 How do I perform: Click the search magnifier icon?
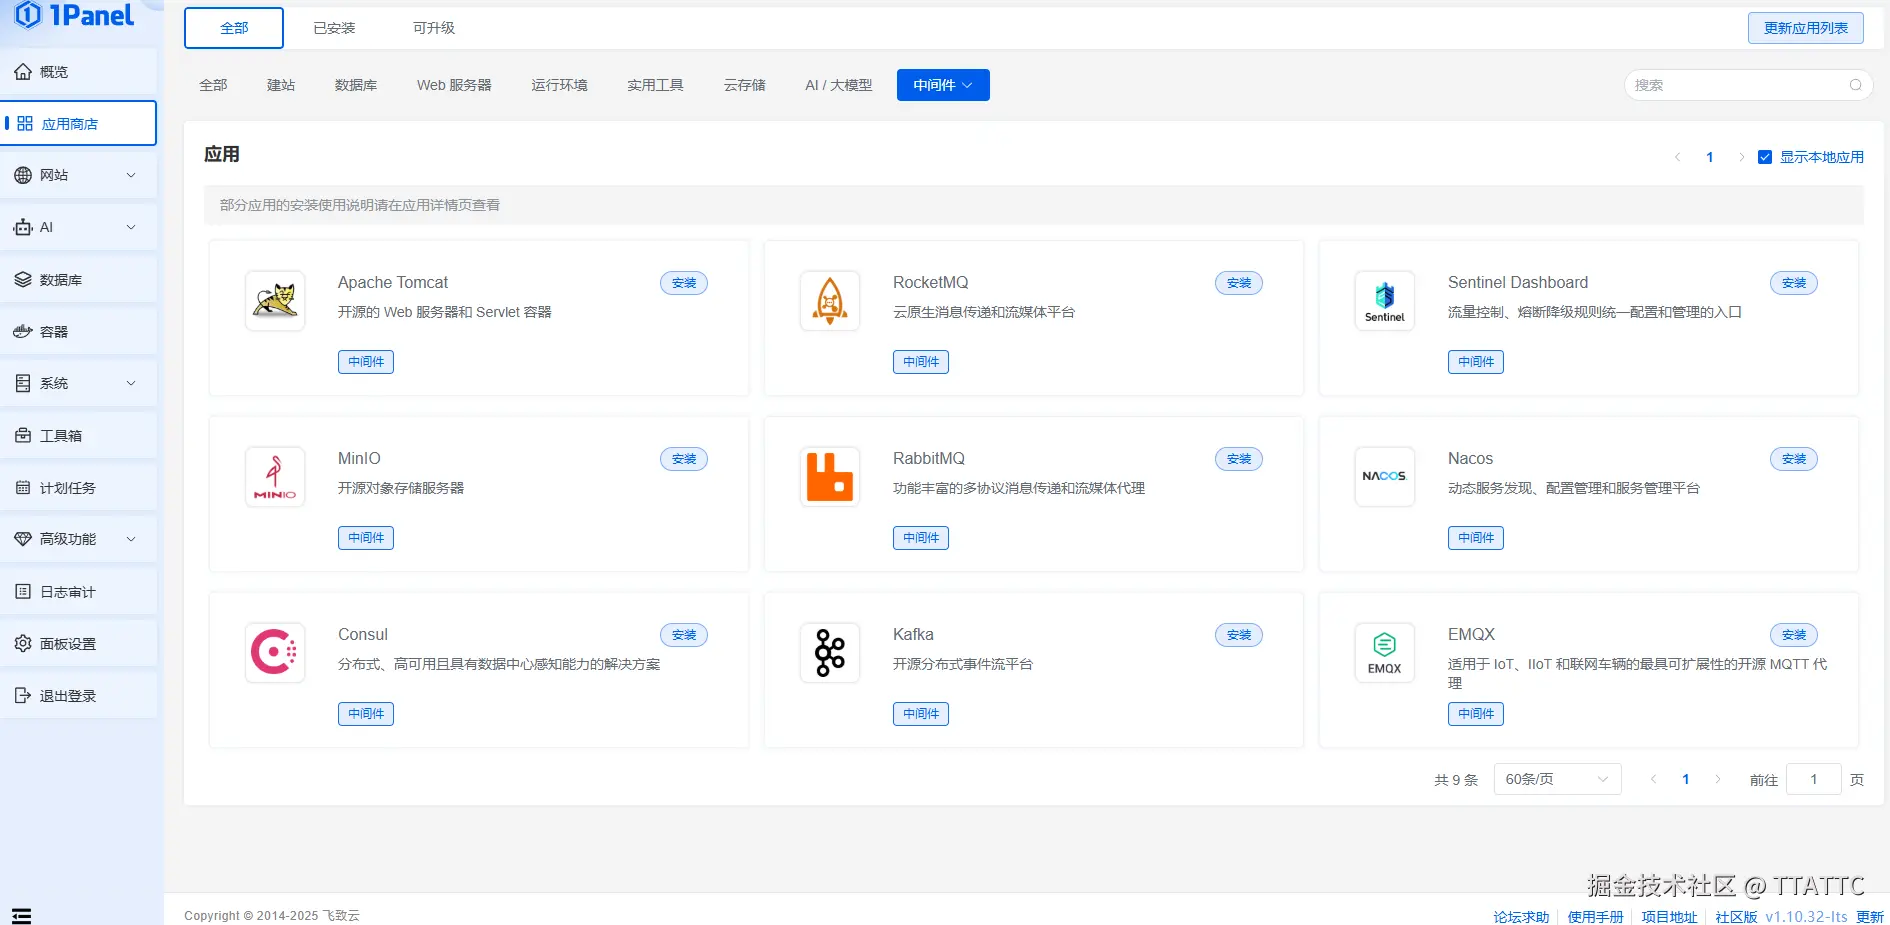1855,85
